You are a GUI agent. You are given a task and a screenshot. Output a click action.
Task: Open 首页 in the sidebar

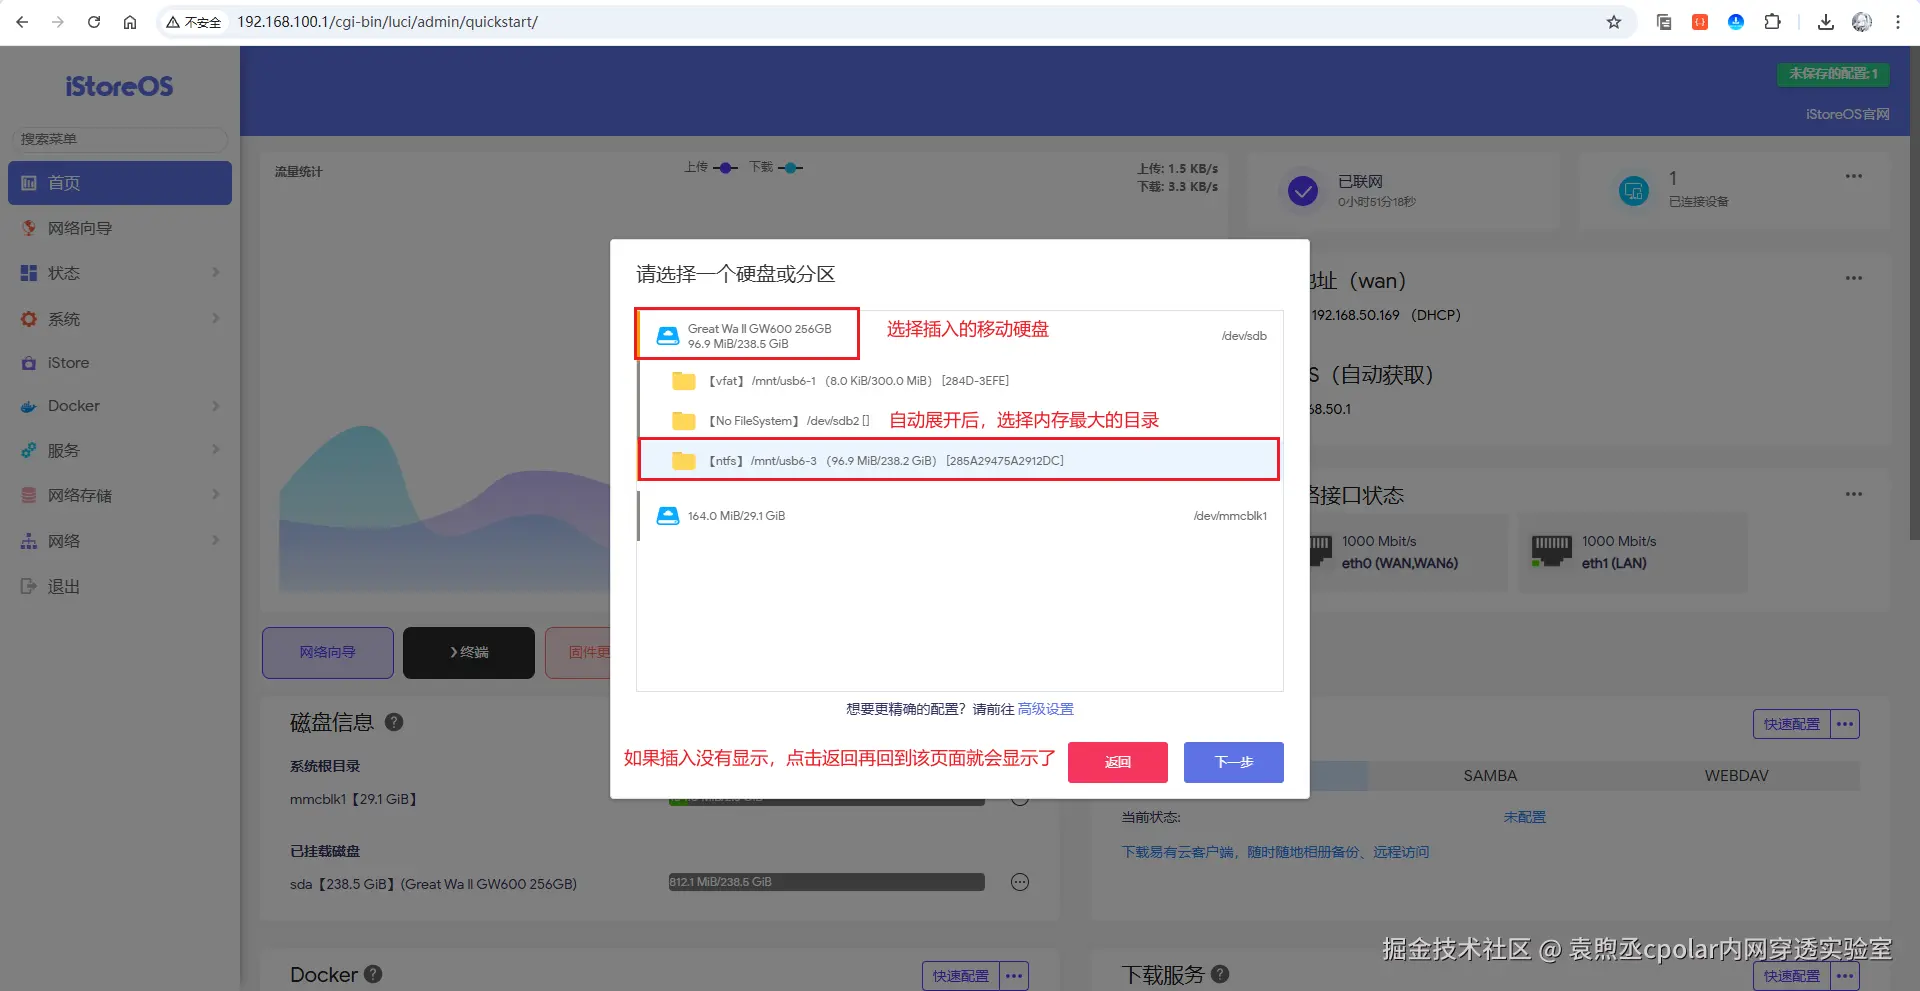[x=120, y=183]
